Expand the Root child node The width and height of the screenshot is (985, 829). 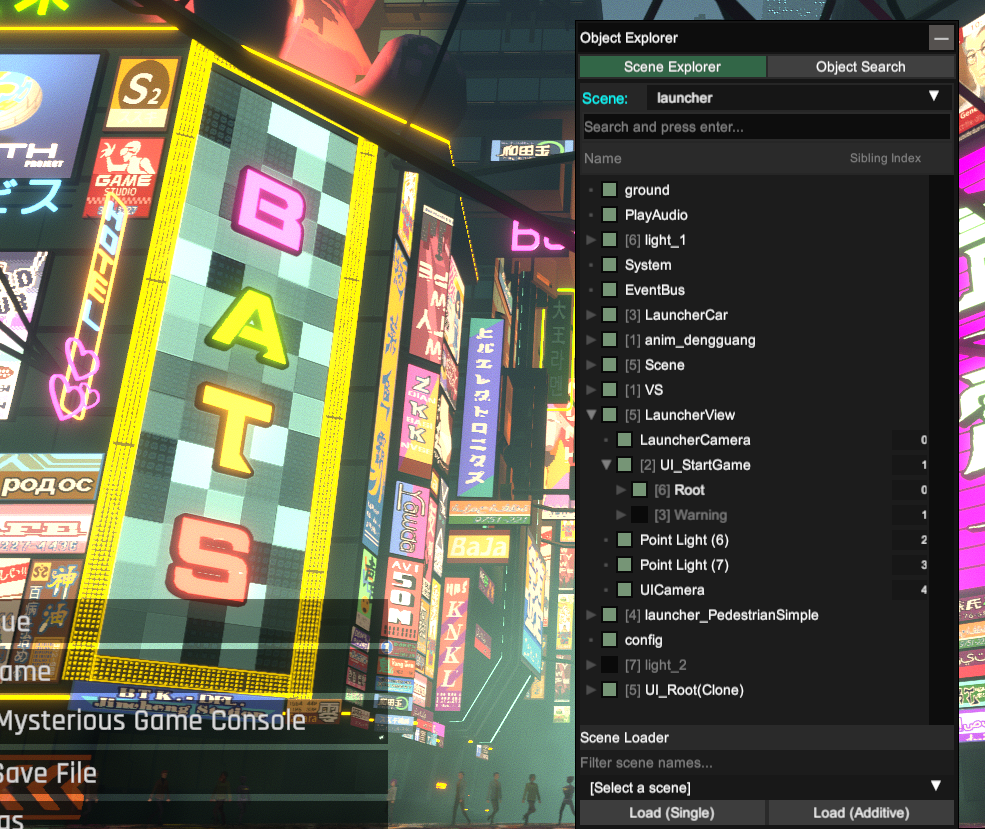[x=621, y=490]
